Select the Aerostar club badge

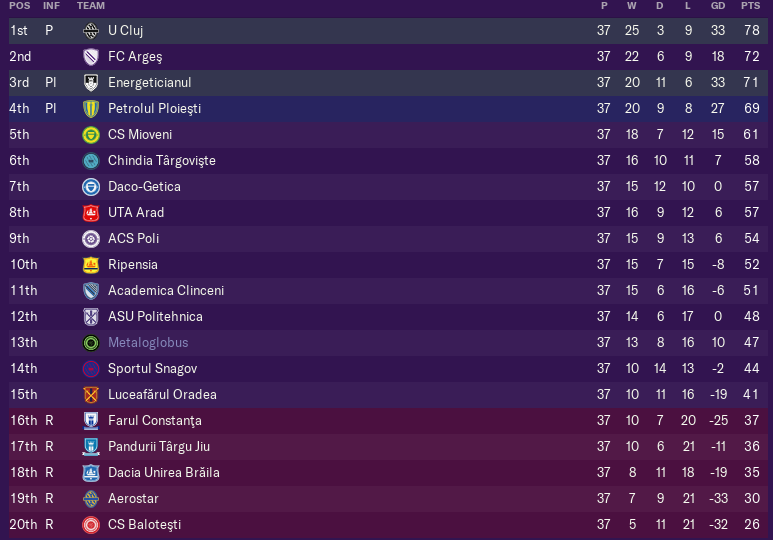91,499
